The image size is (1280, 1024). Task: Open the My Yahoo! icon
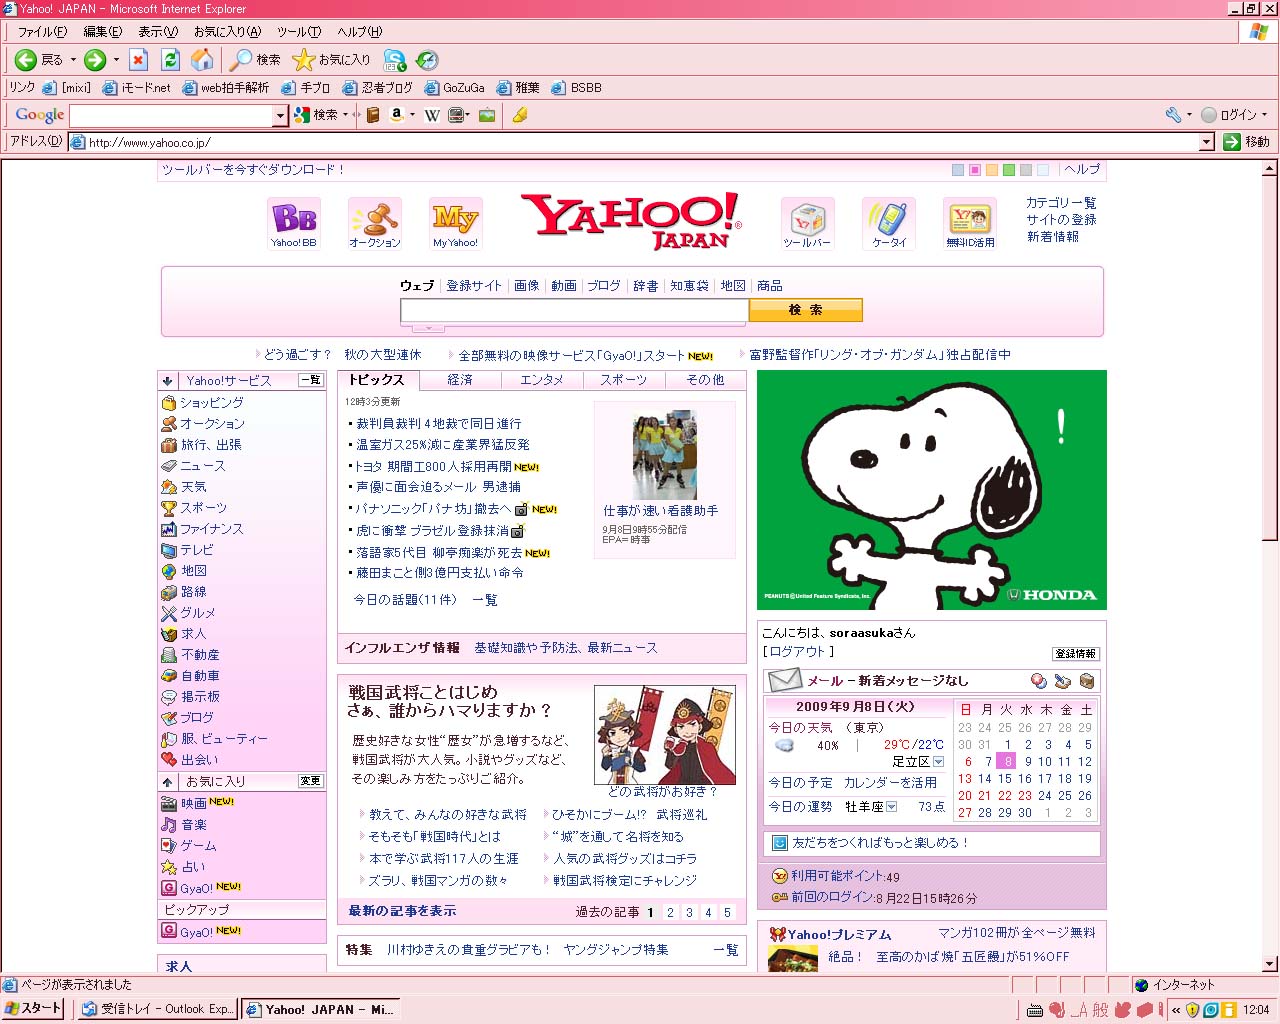(455, 223)
